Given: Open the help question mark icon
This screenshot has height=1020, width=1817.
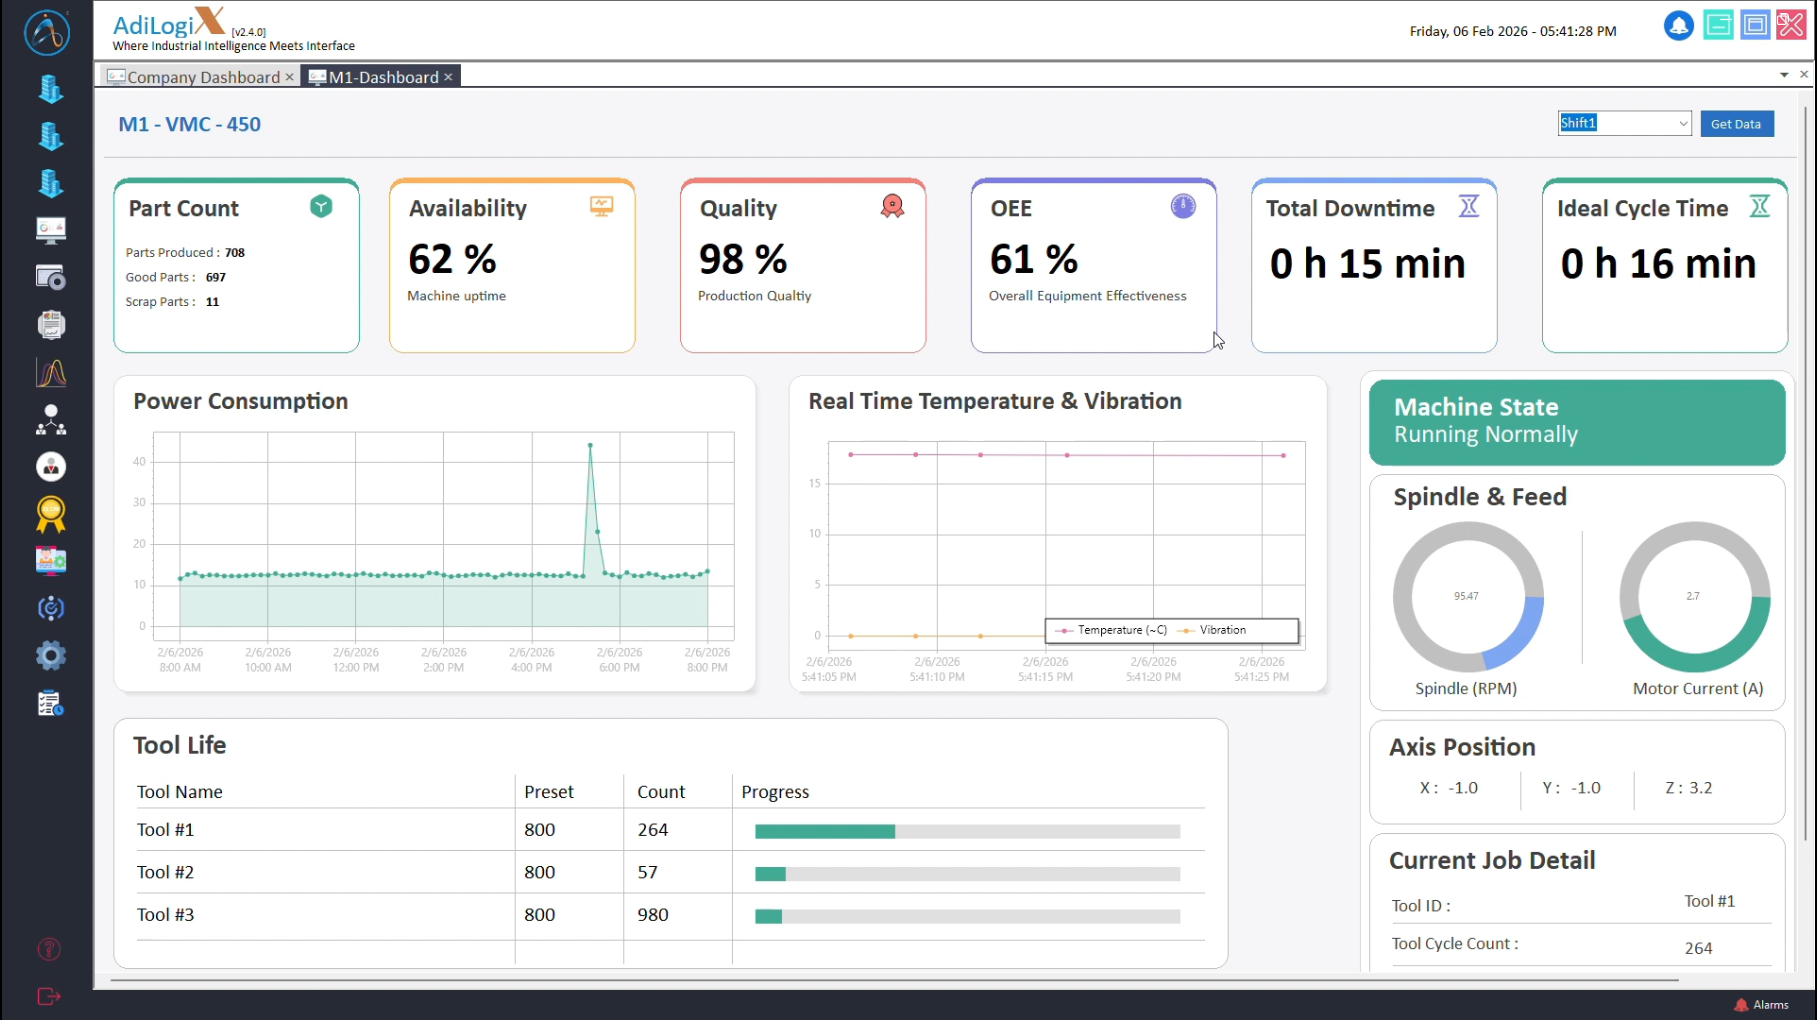Looking at the screenshot, I should coord(49,949).
